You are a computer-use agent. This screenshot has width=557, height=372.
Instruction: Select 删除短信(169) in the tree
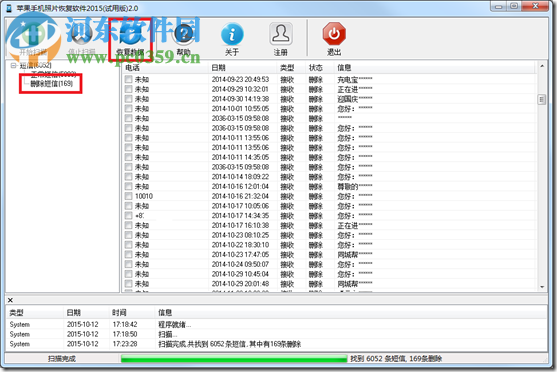[x=52, y=84]
